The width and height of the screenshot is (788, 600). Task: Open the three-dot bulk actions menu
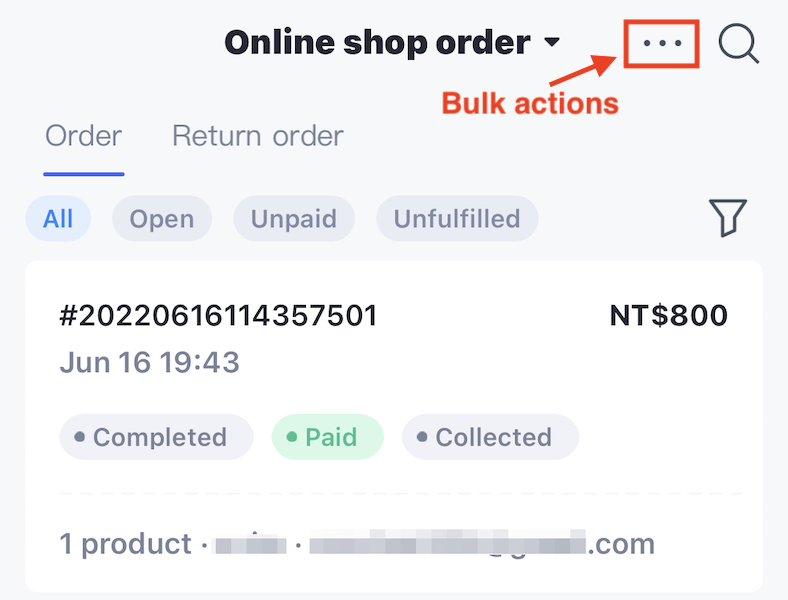[662, 43]
